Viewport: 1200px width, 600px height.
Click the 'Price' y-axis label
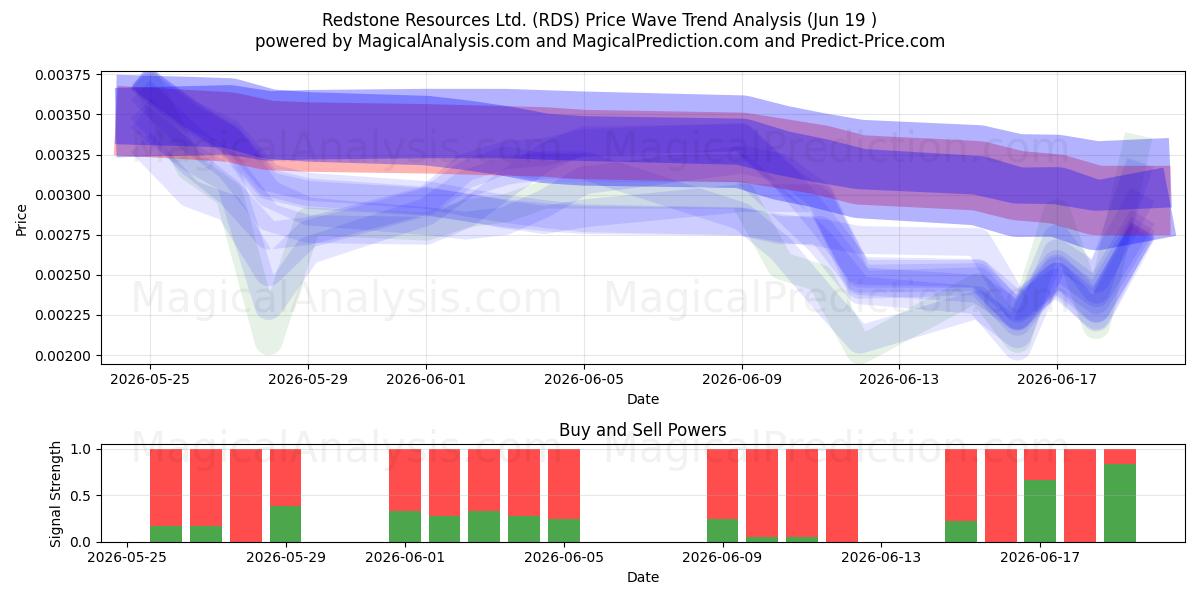point(22,219)
